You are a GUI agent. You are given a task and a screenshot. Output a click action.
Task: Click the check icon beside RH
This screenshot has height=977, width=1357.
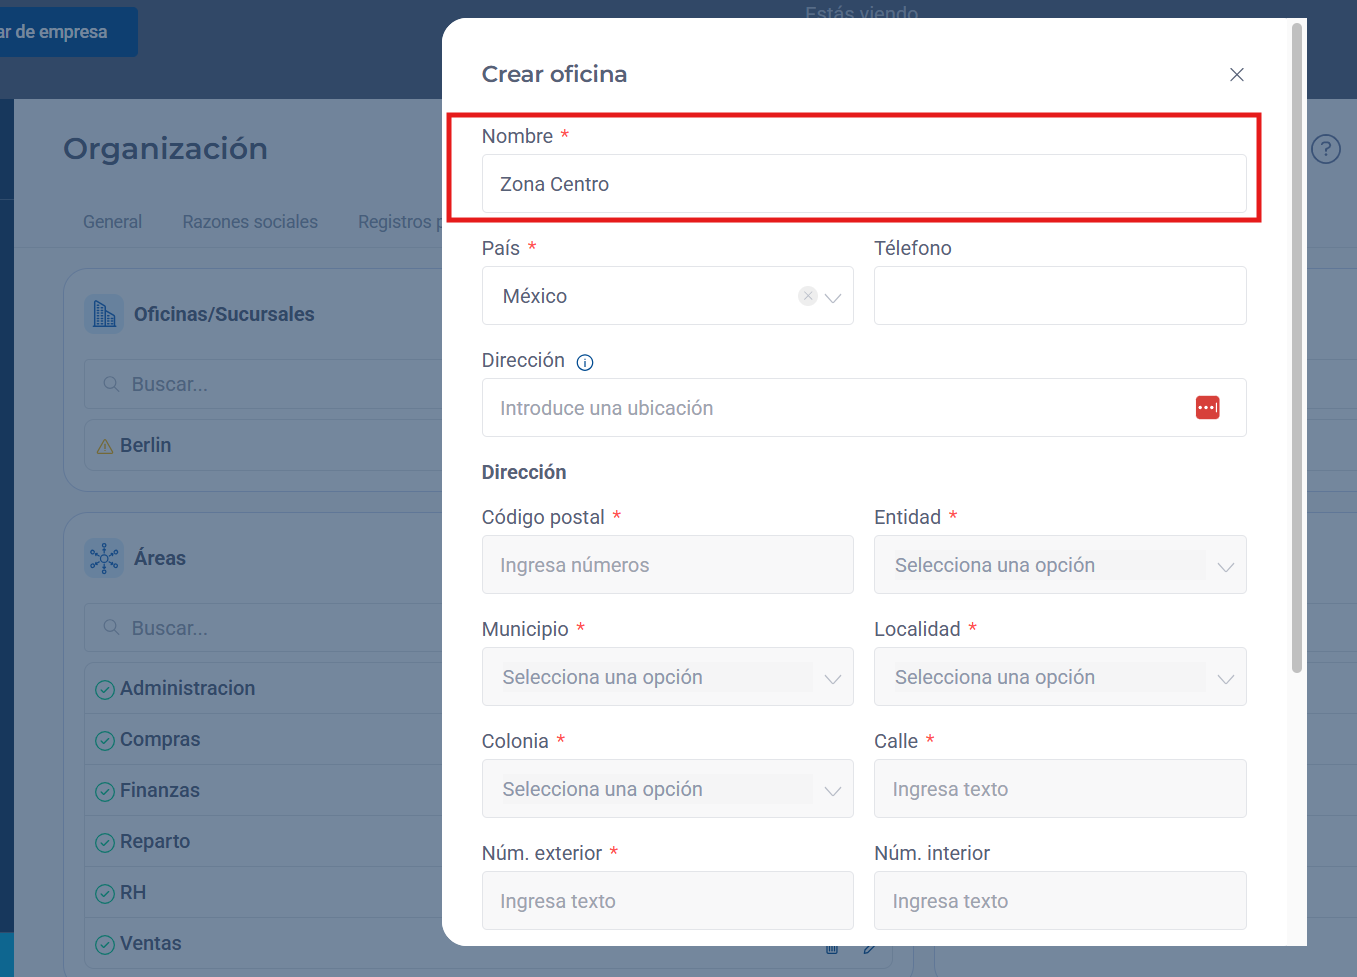pos(105,893)
